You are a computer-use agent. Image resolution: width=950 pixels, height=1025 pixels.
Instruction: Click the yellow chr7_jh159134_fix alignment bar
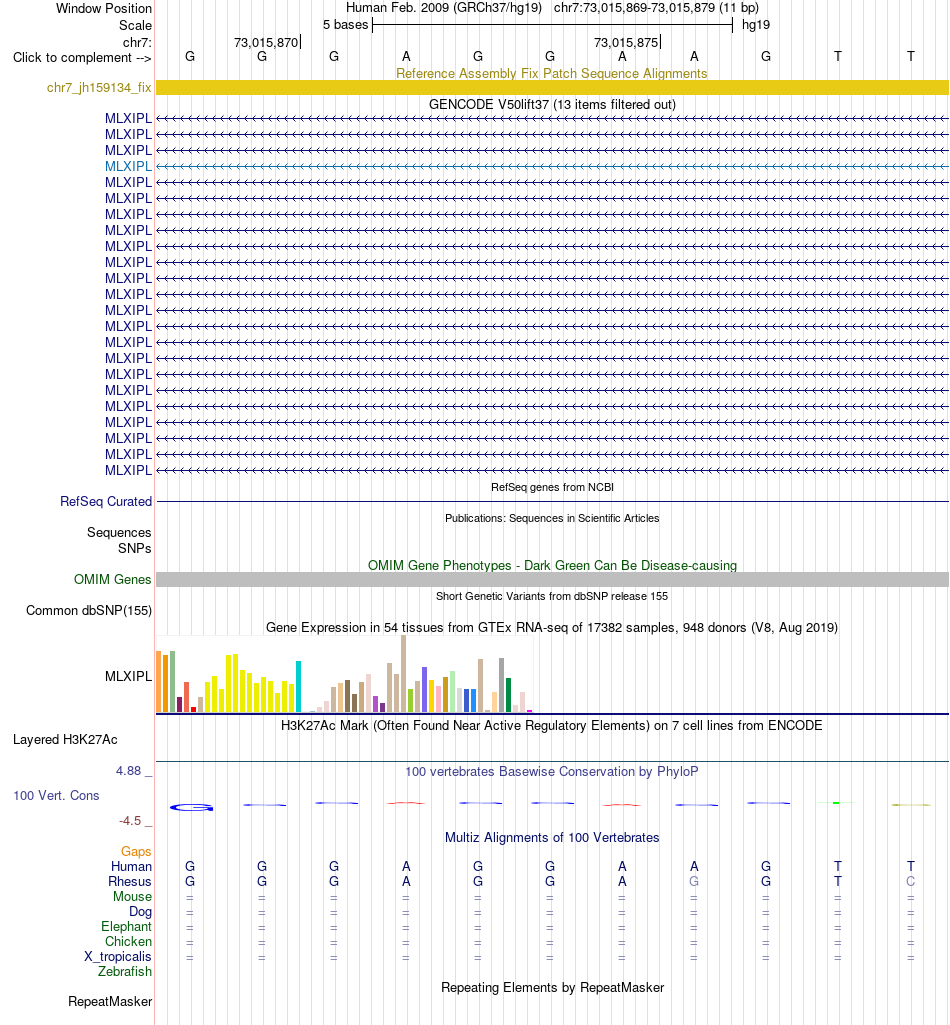[552, 88]
